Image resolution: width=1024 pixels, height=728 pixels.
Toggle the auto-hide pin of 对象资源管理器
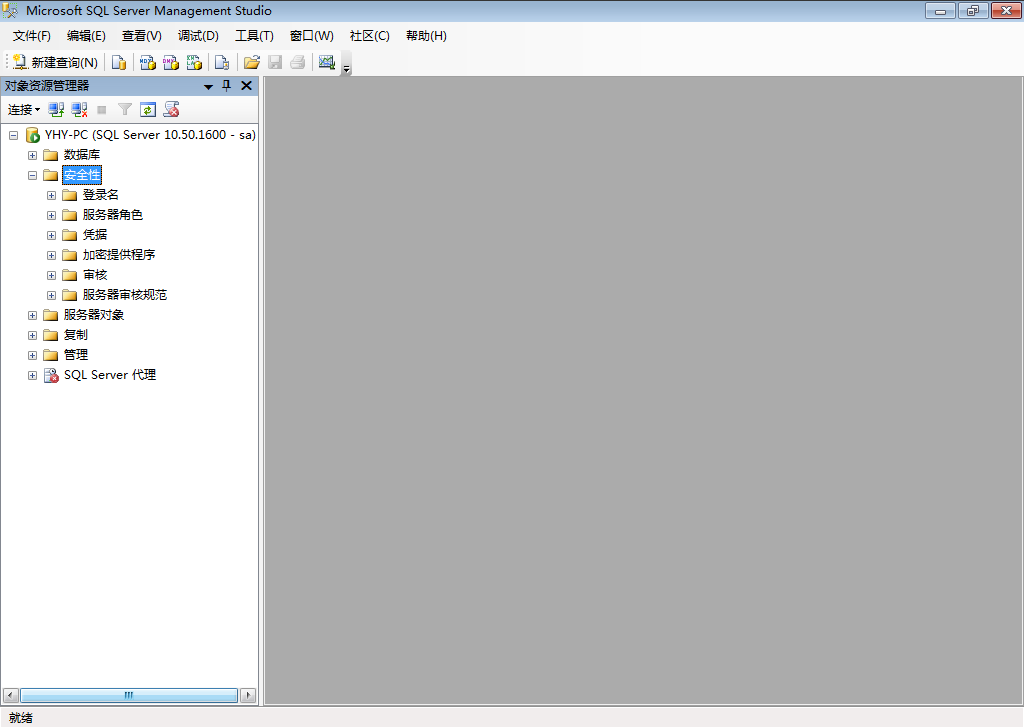[x=227, y=86]
